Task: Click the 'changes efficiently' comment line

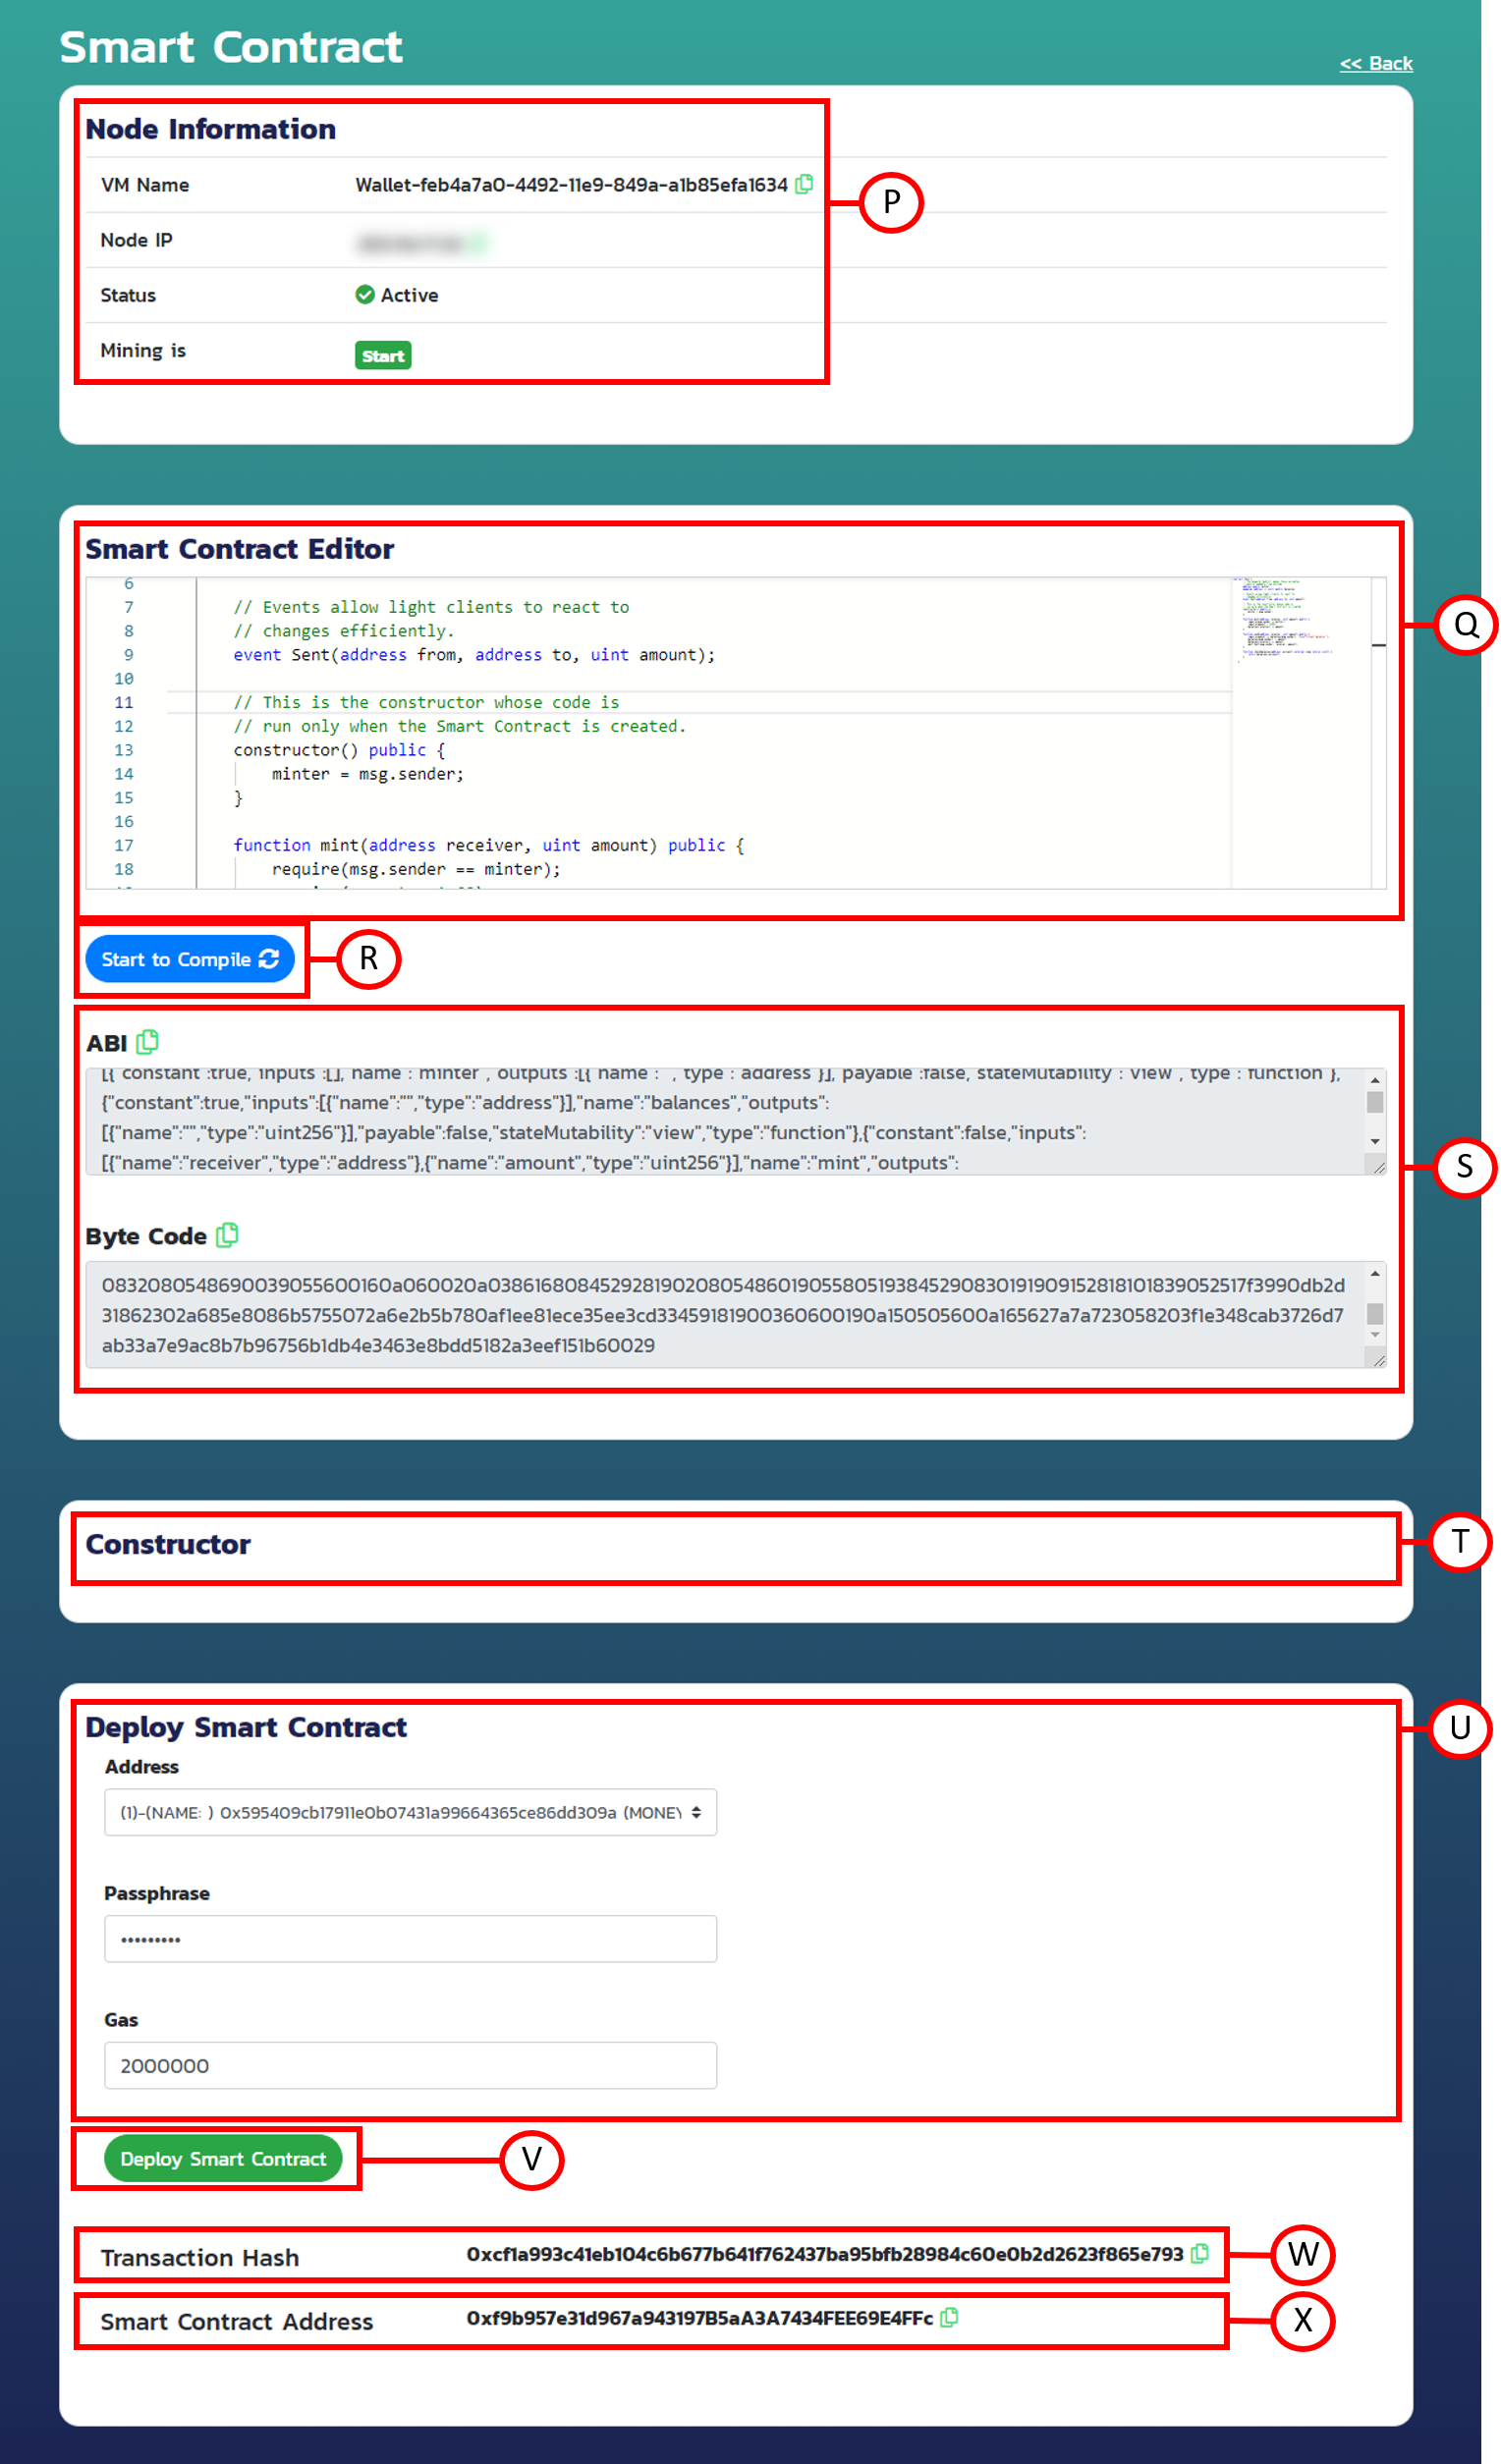Action: tap(343, 630)
